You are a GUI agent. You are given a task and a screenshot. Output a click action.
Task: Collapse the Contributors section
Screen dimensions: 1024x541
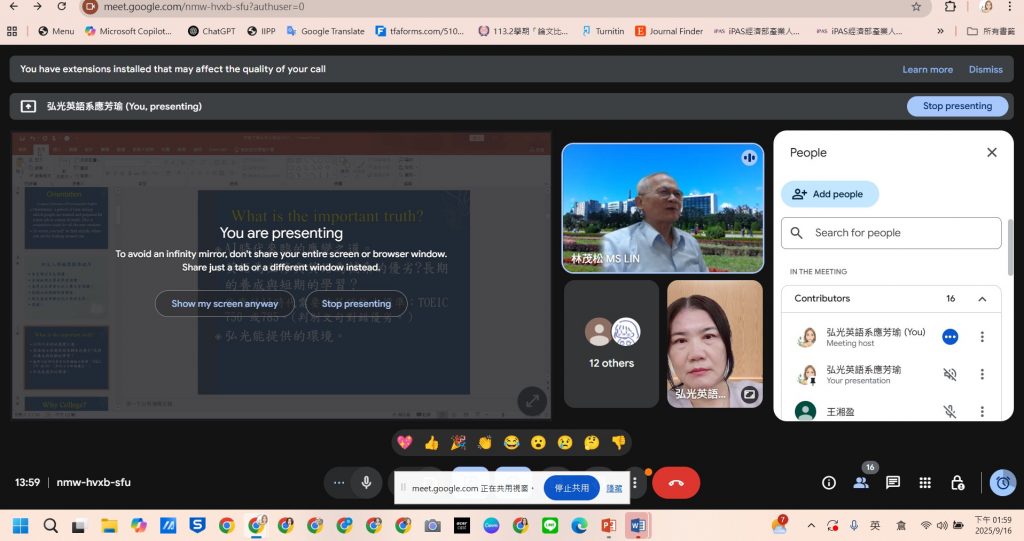click(982, 299)
